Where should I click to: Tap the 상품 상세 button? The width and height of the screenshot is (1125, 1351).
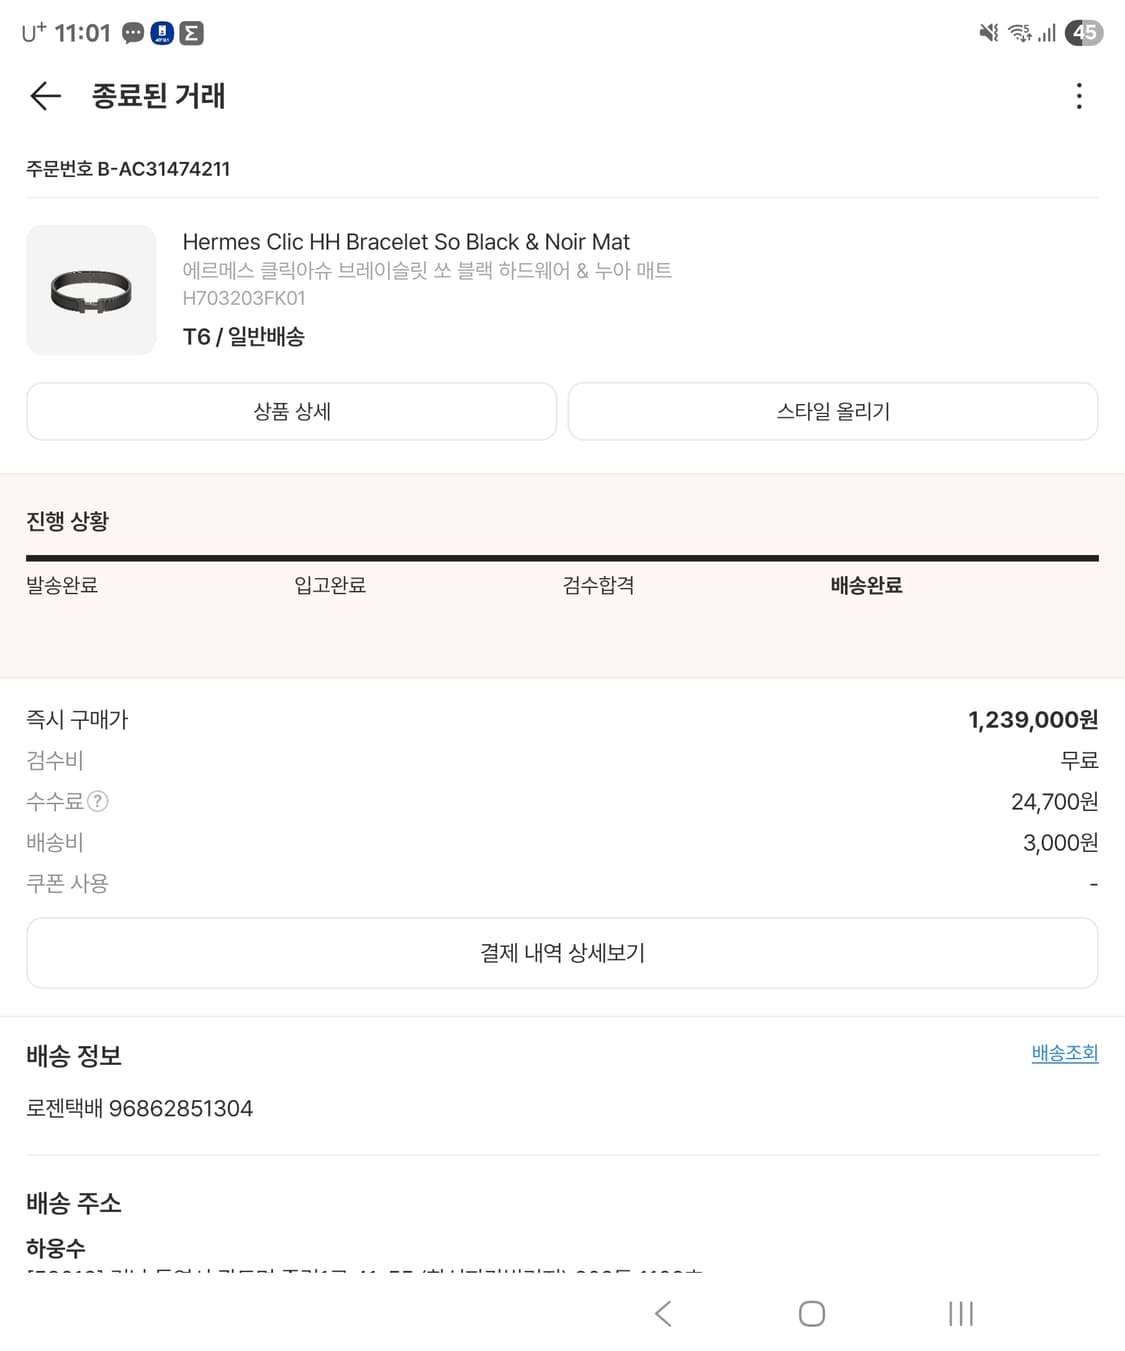[291, 411]
